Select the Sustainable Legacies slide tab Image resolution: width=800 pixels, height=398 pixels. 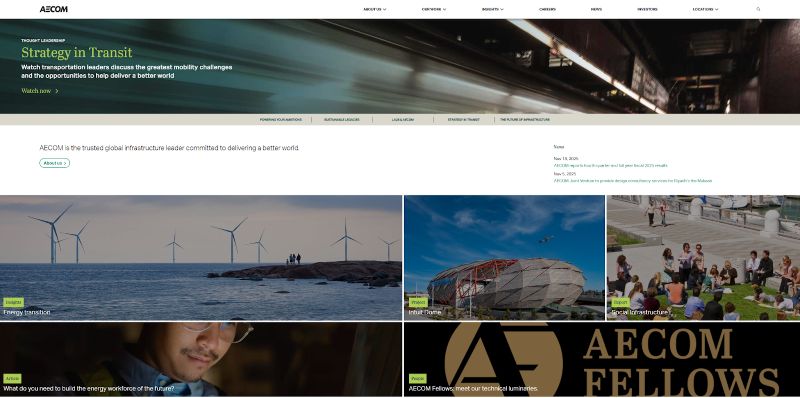coord(342,120)
